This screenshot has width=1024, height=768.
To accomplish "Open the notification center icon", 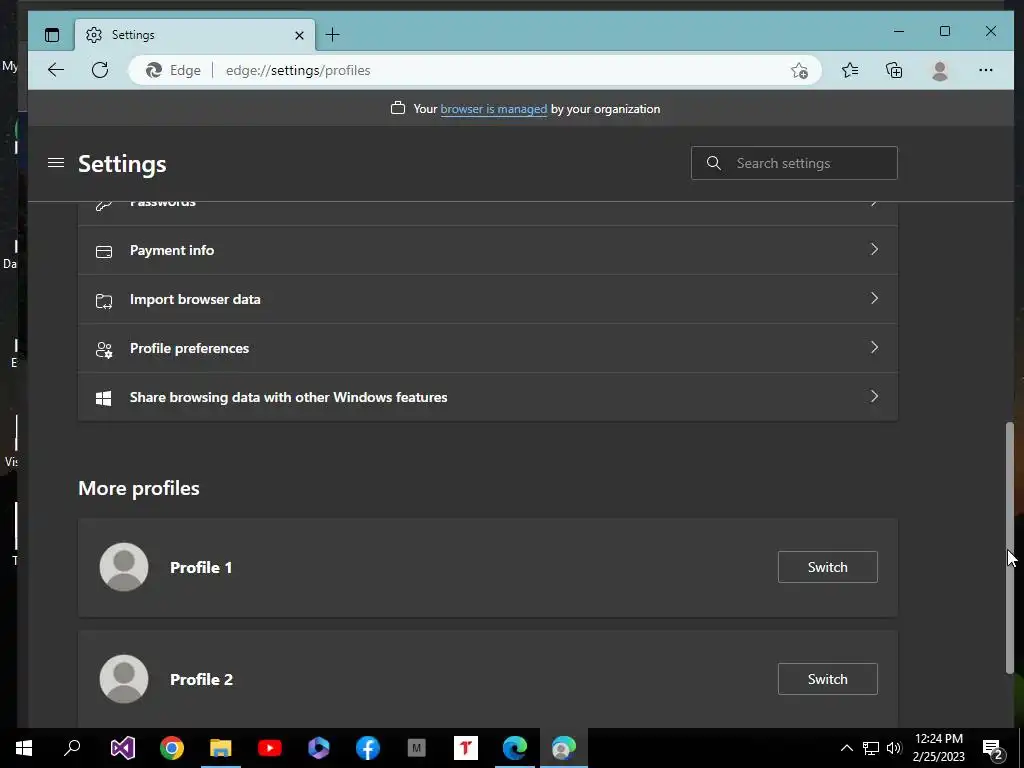I will point(993,749).
